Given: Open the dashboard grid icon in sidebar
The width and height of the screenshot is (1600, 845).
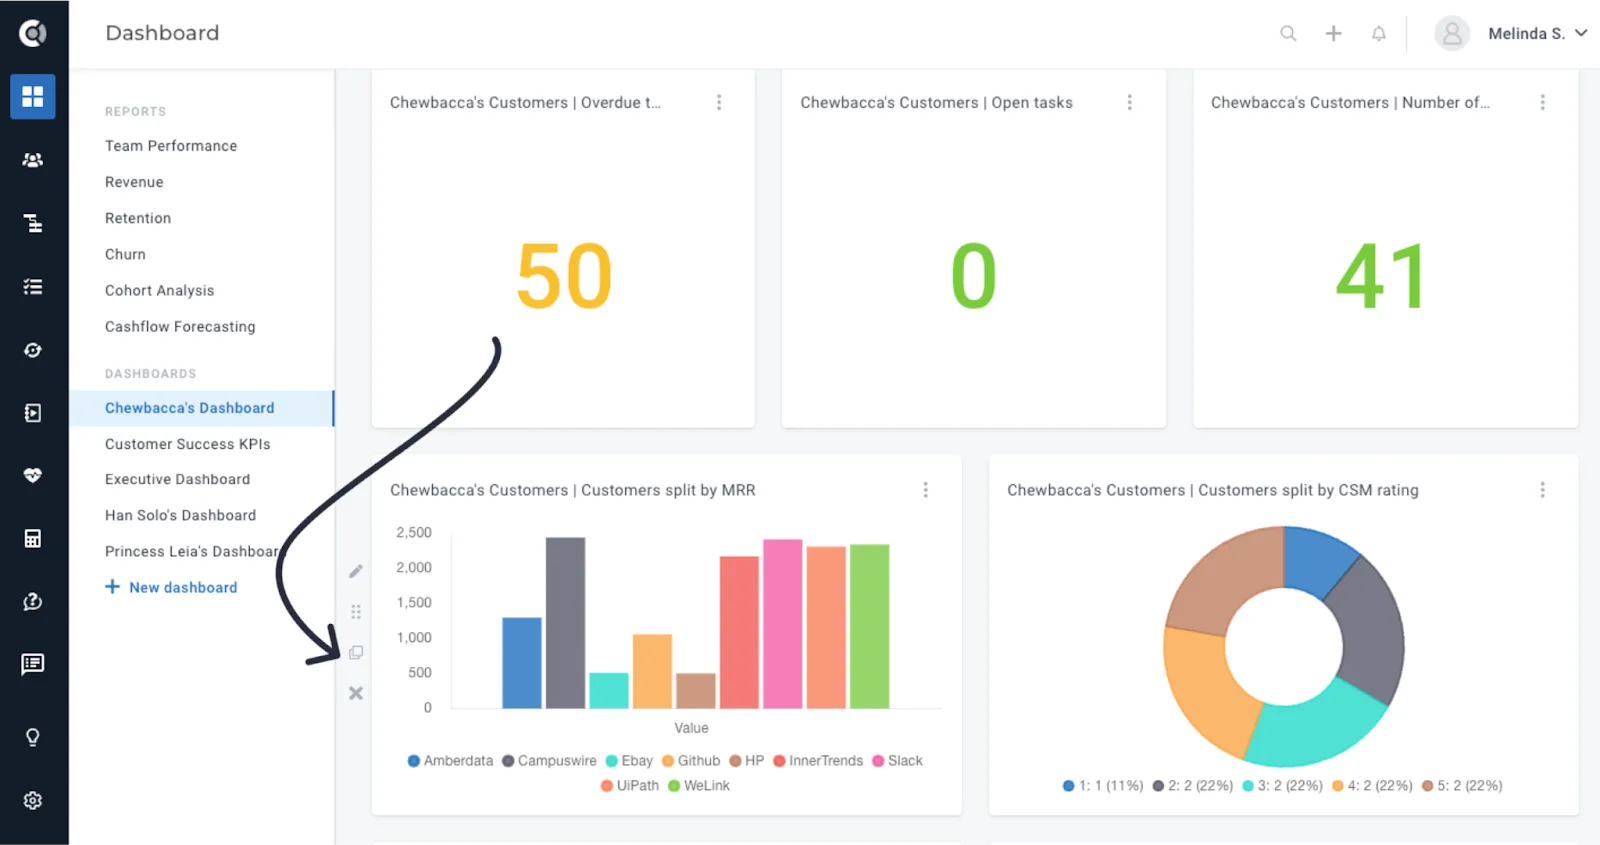Looking at the screenshot, I should [33, 97].
